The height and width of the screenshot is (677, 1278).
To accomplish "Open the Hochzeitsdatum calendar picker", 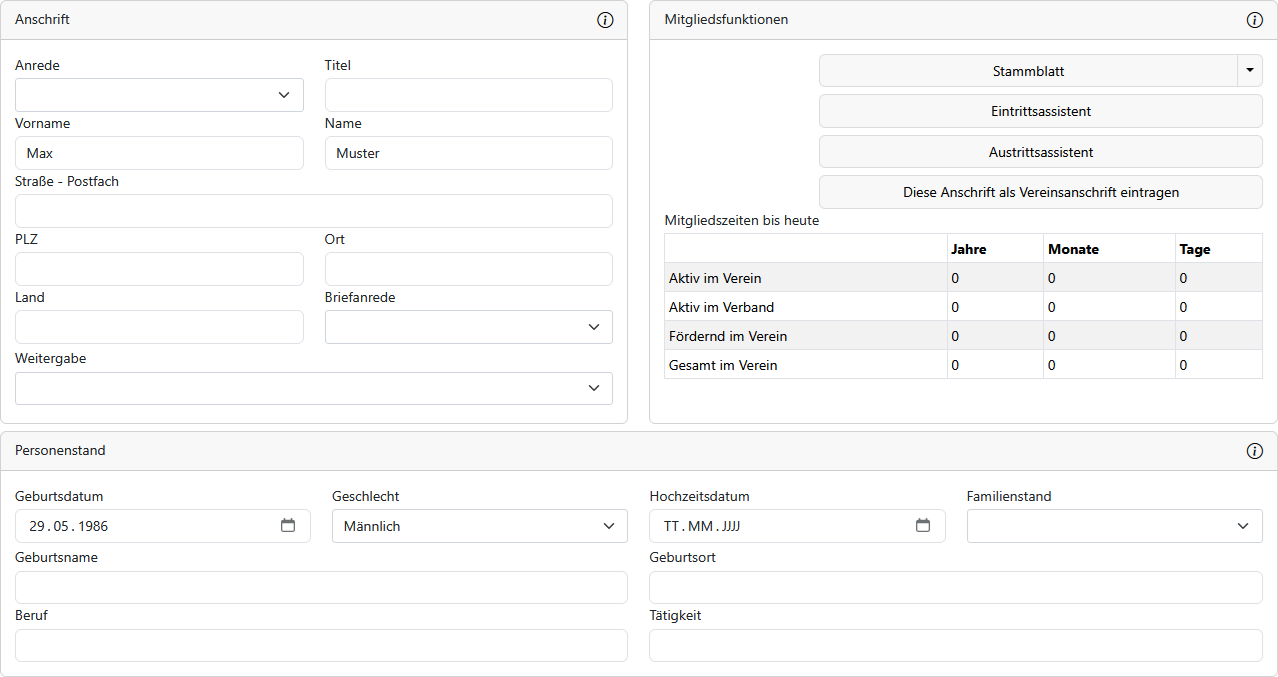I will coord(923,526).
